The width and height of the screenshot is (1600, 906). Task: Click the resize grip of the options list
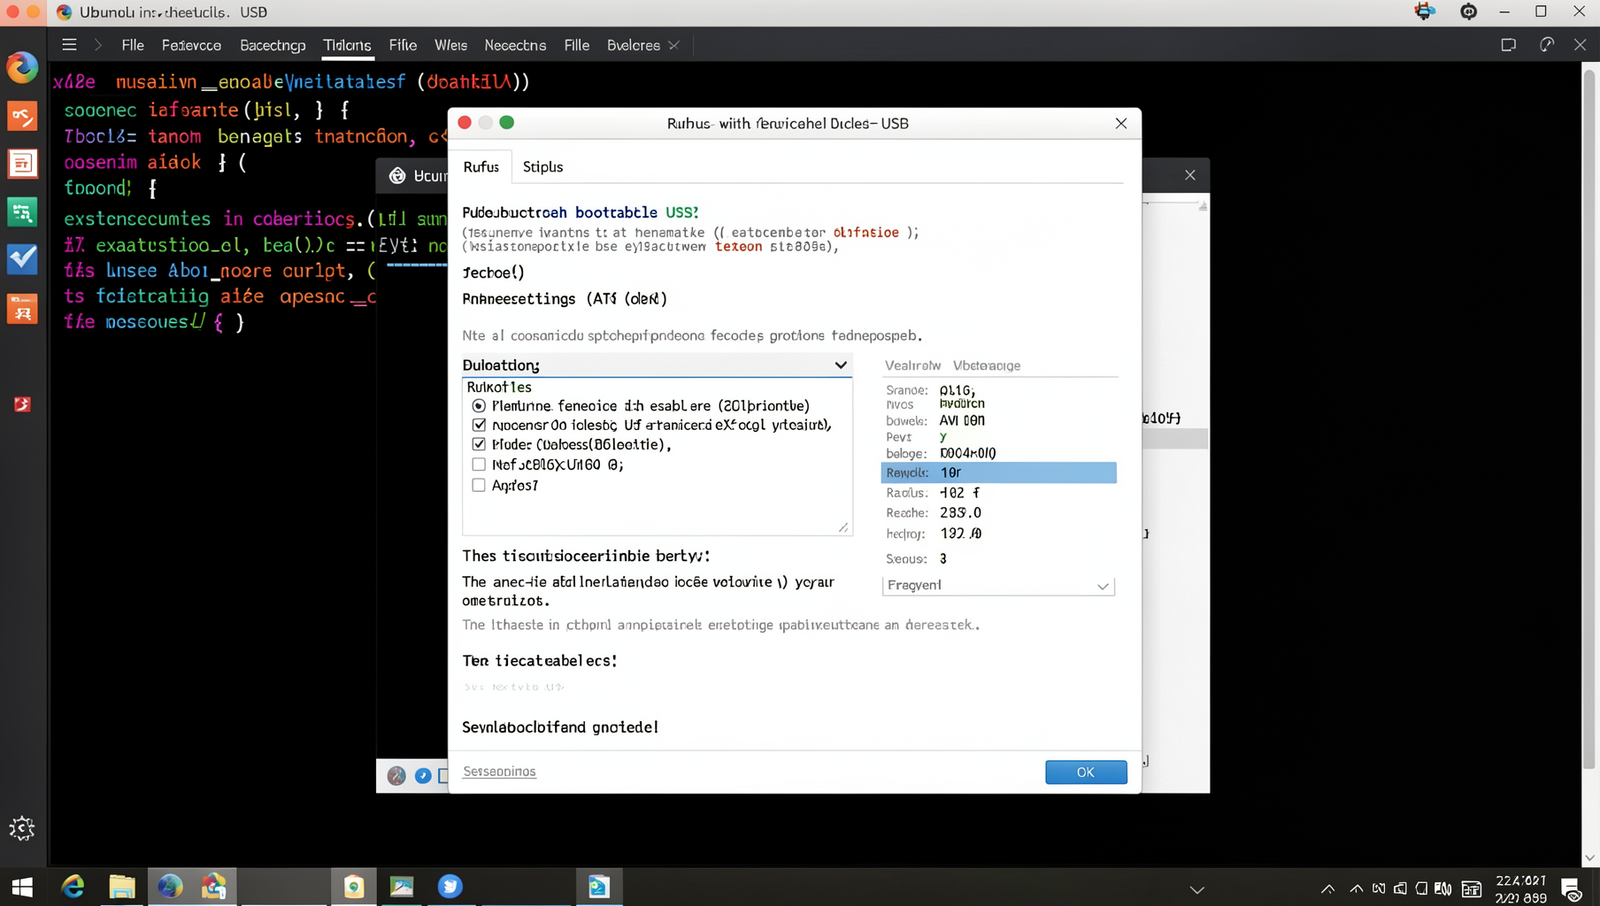[x=844, y=528]
